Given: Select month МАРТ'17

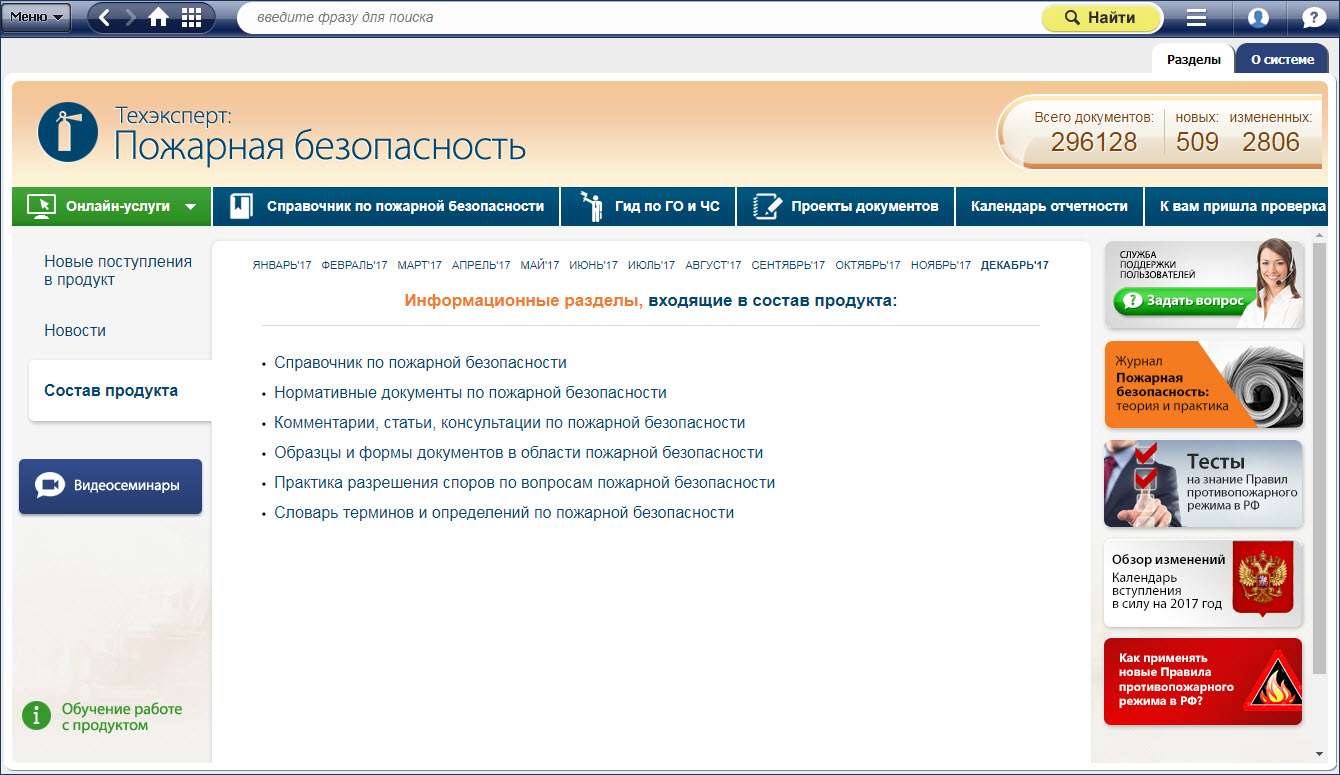Looking at the screenshot, I should [x=419, y=265].
